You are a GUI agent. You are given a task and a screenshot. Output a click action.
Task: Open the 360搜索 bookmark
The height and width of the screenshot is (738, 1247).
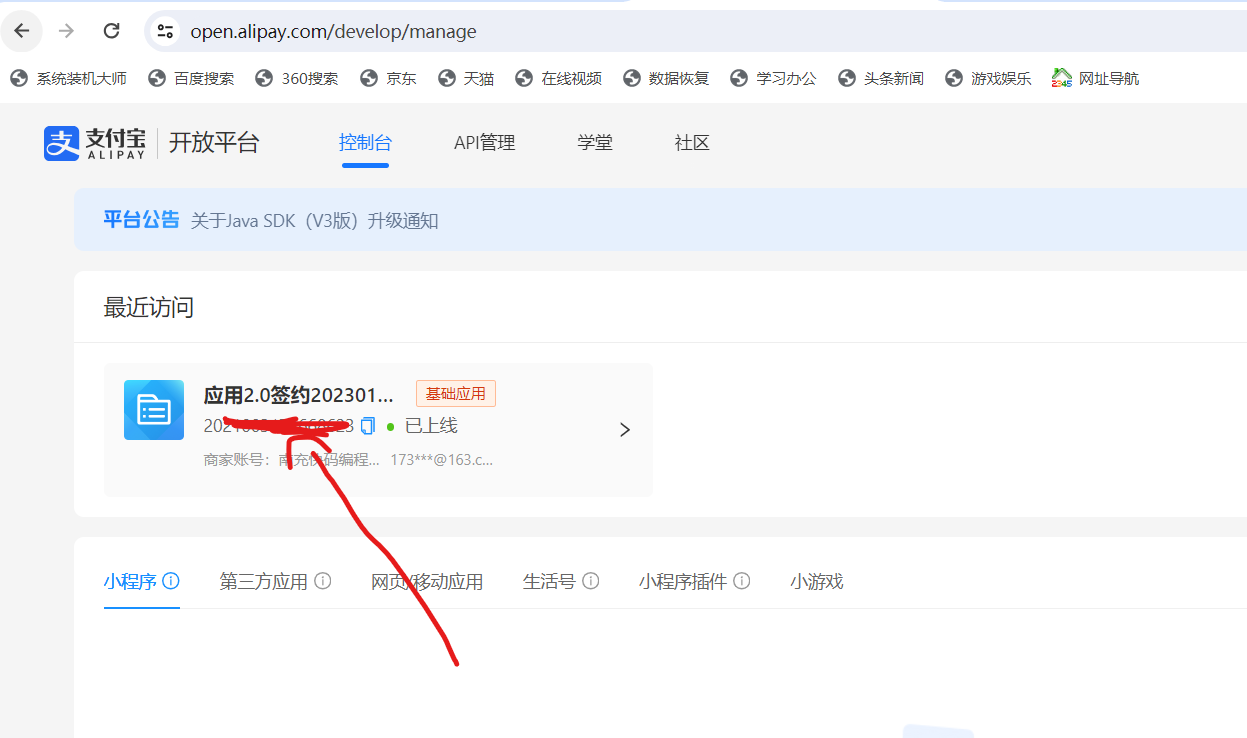tap(297, 78)
